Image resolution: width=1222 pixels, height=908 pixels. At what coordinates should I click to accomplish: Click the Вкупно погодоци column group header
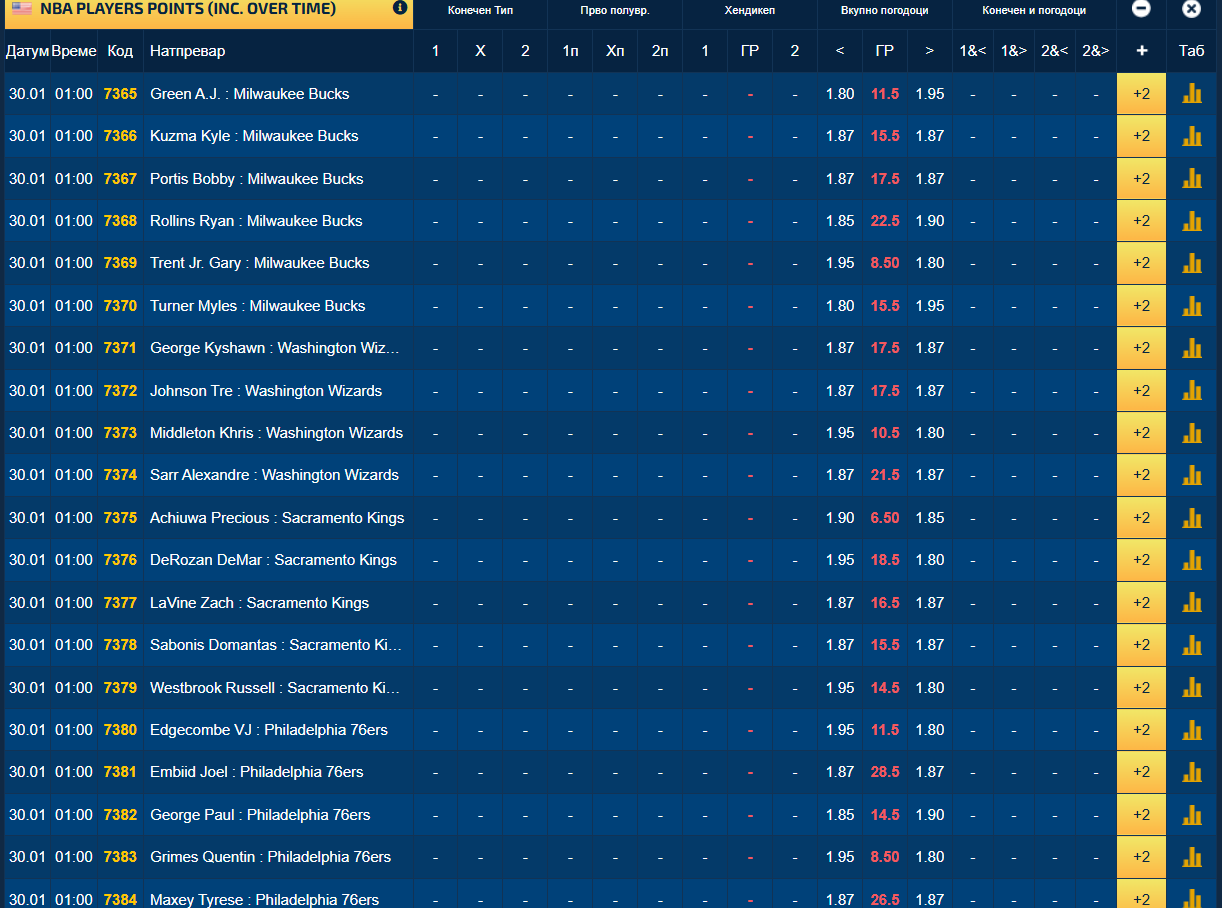point(884,11)
